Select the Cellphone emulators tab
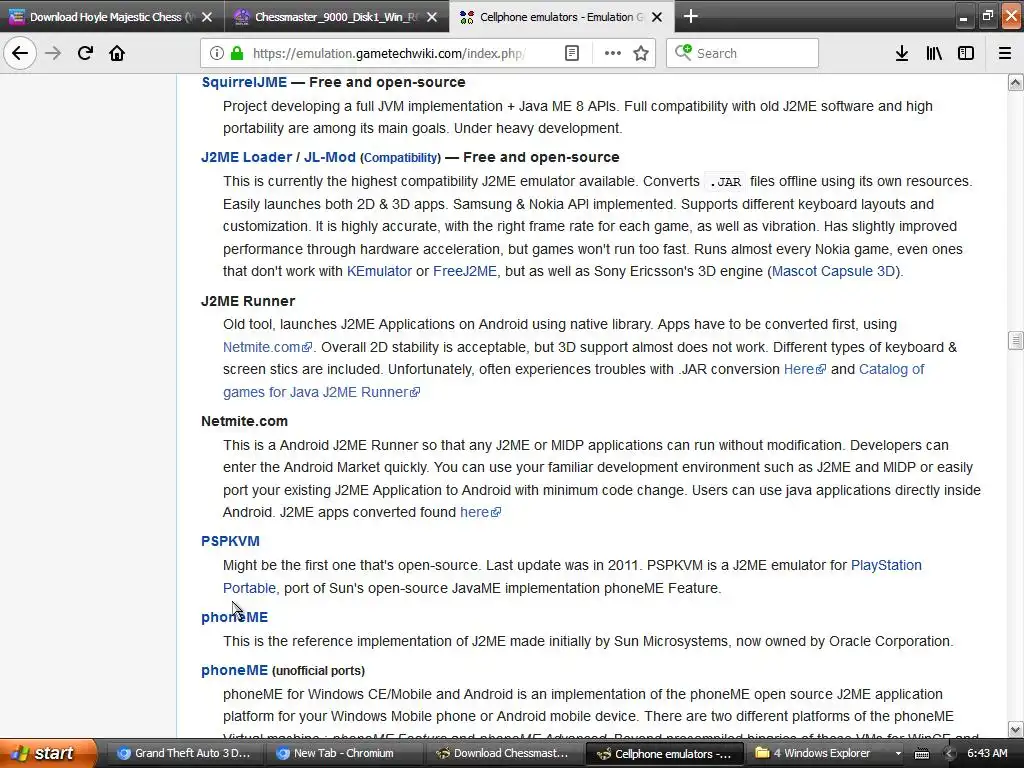Image resolution: width=1024 pixels, height=768 pixels. pos(562,17)
